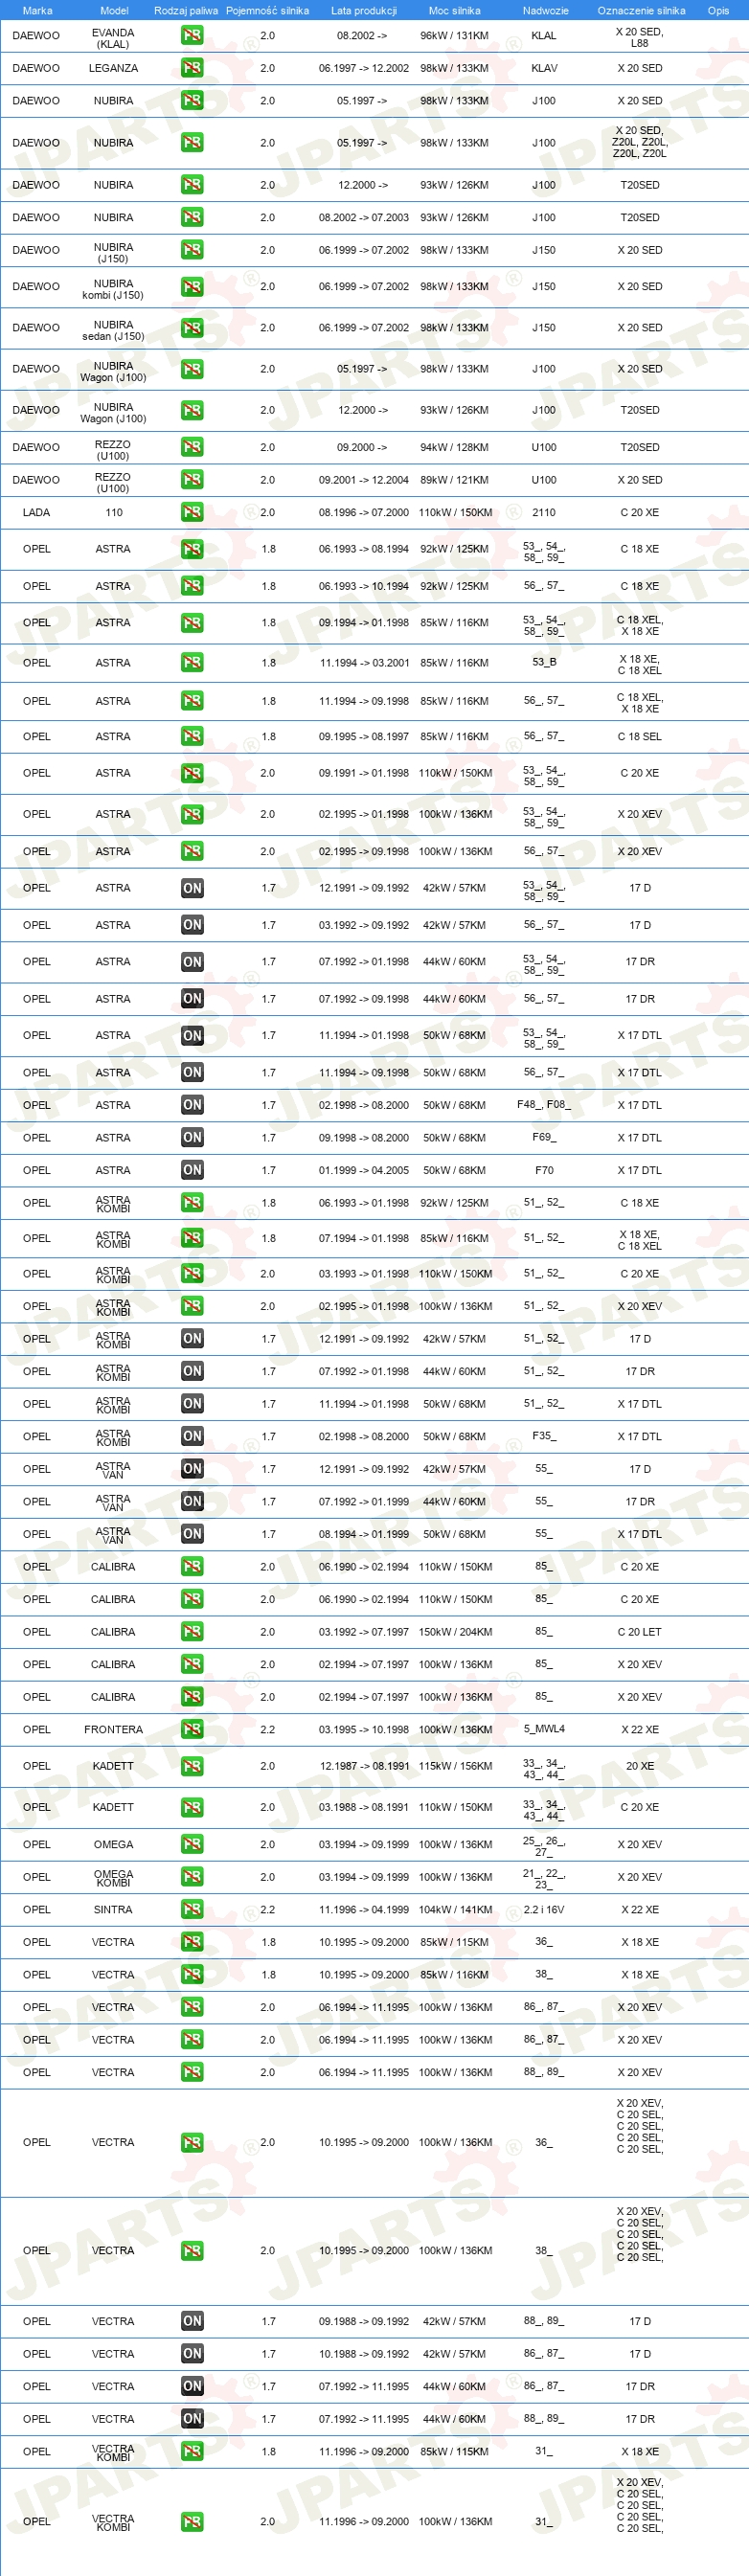The width and height of the screenshot is (749, 2576).
Task: Click the Rodzaj paliwa column header
Action: point(186,10)
